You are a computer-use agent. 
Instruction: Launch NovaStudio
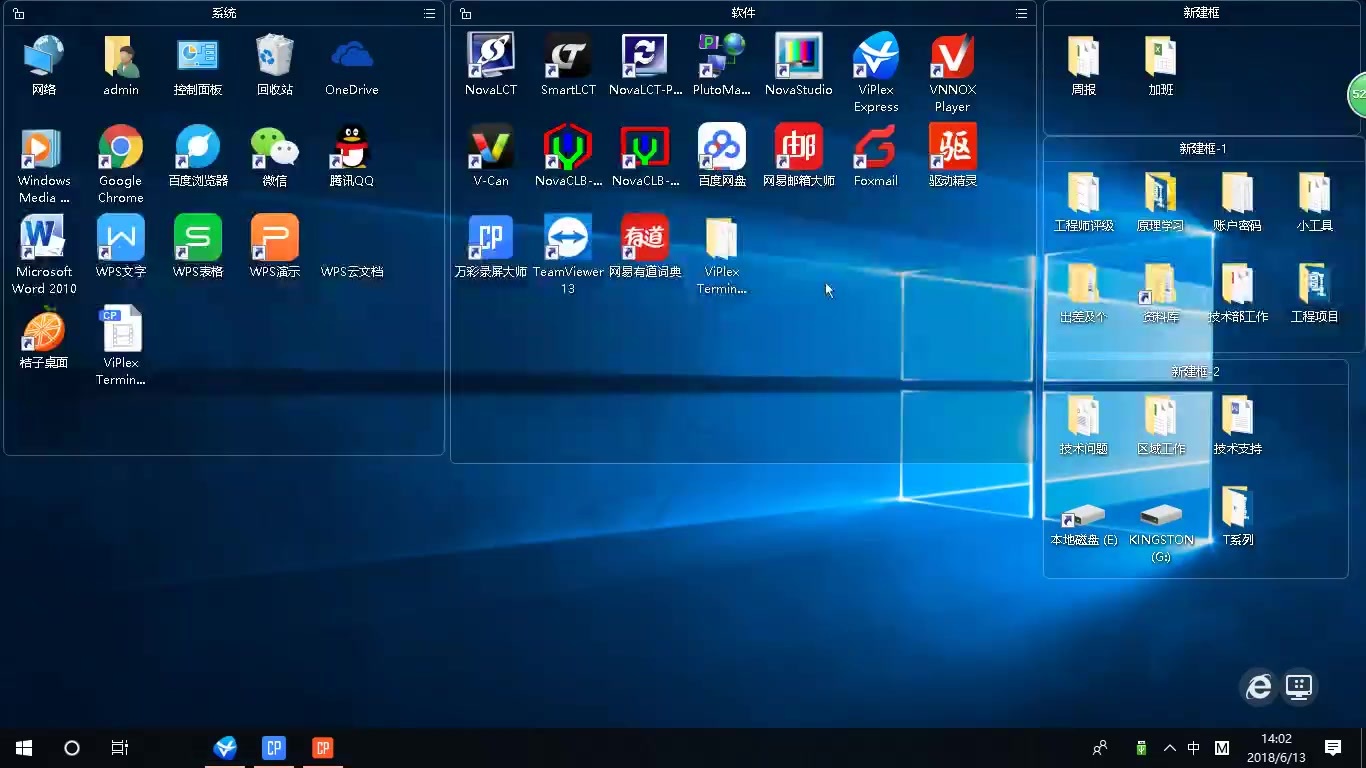tap(799, 56)
